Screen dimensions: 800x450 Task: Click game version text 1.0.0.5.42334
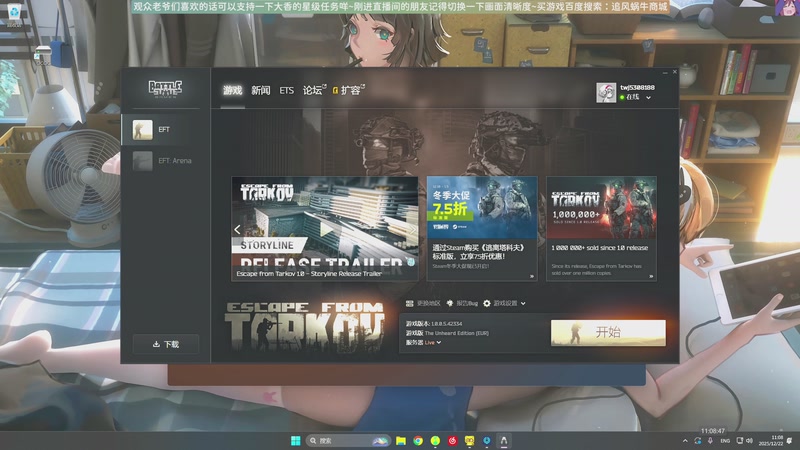(x=446, y=324)
